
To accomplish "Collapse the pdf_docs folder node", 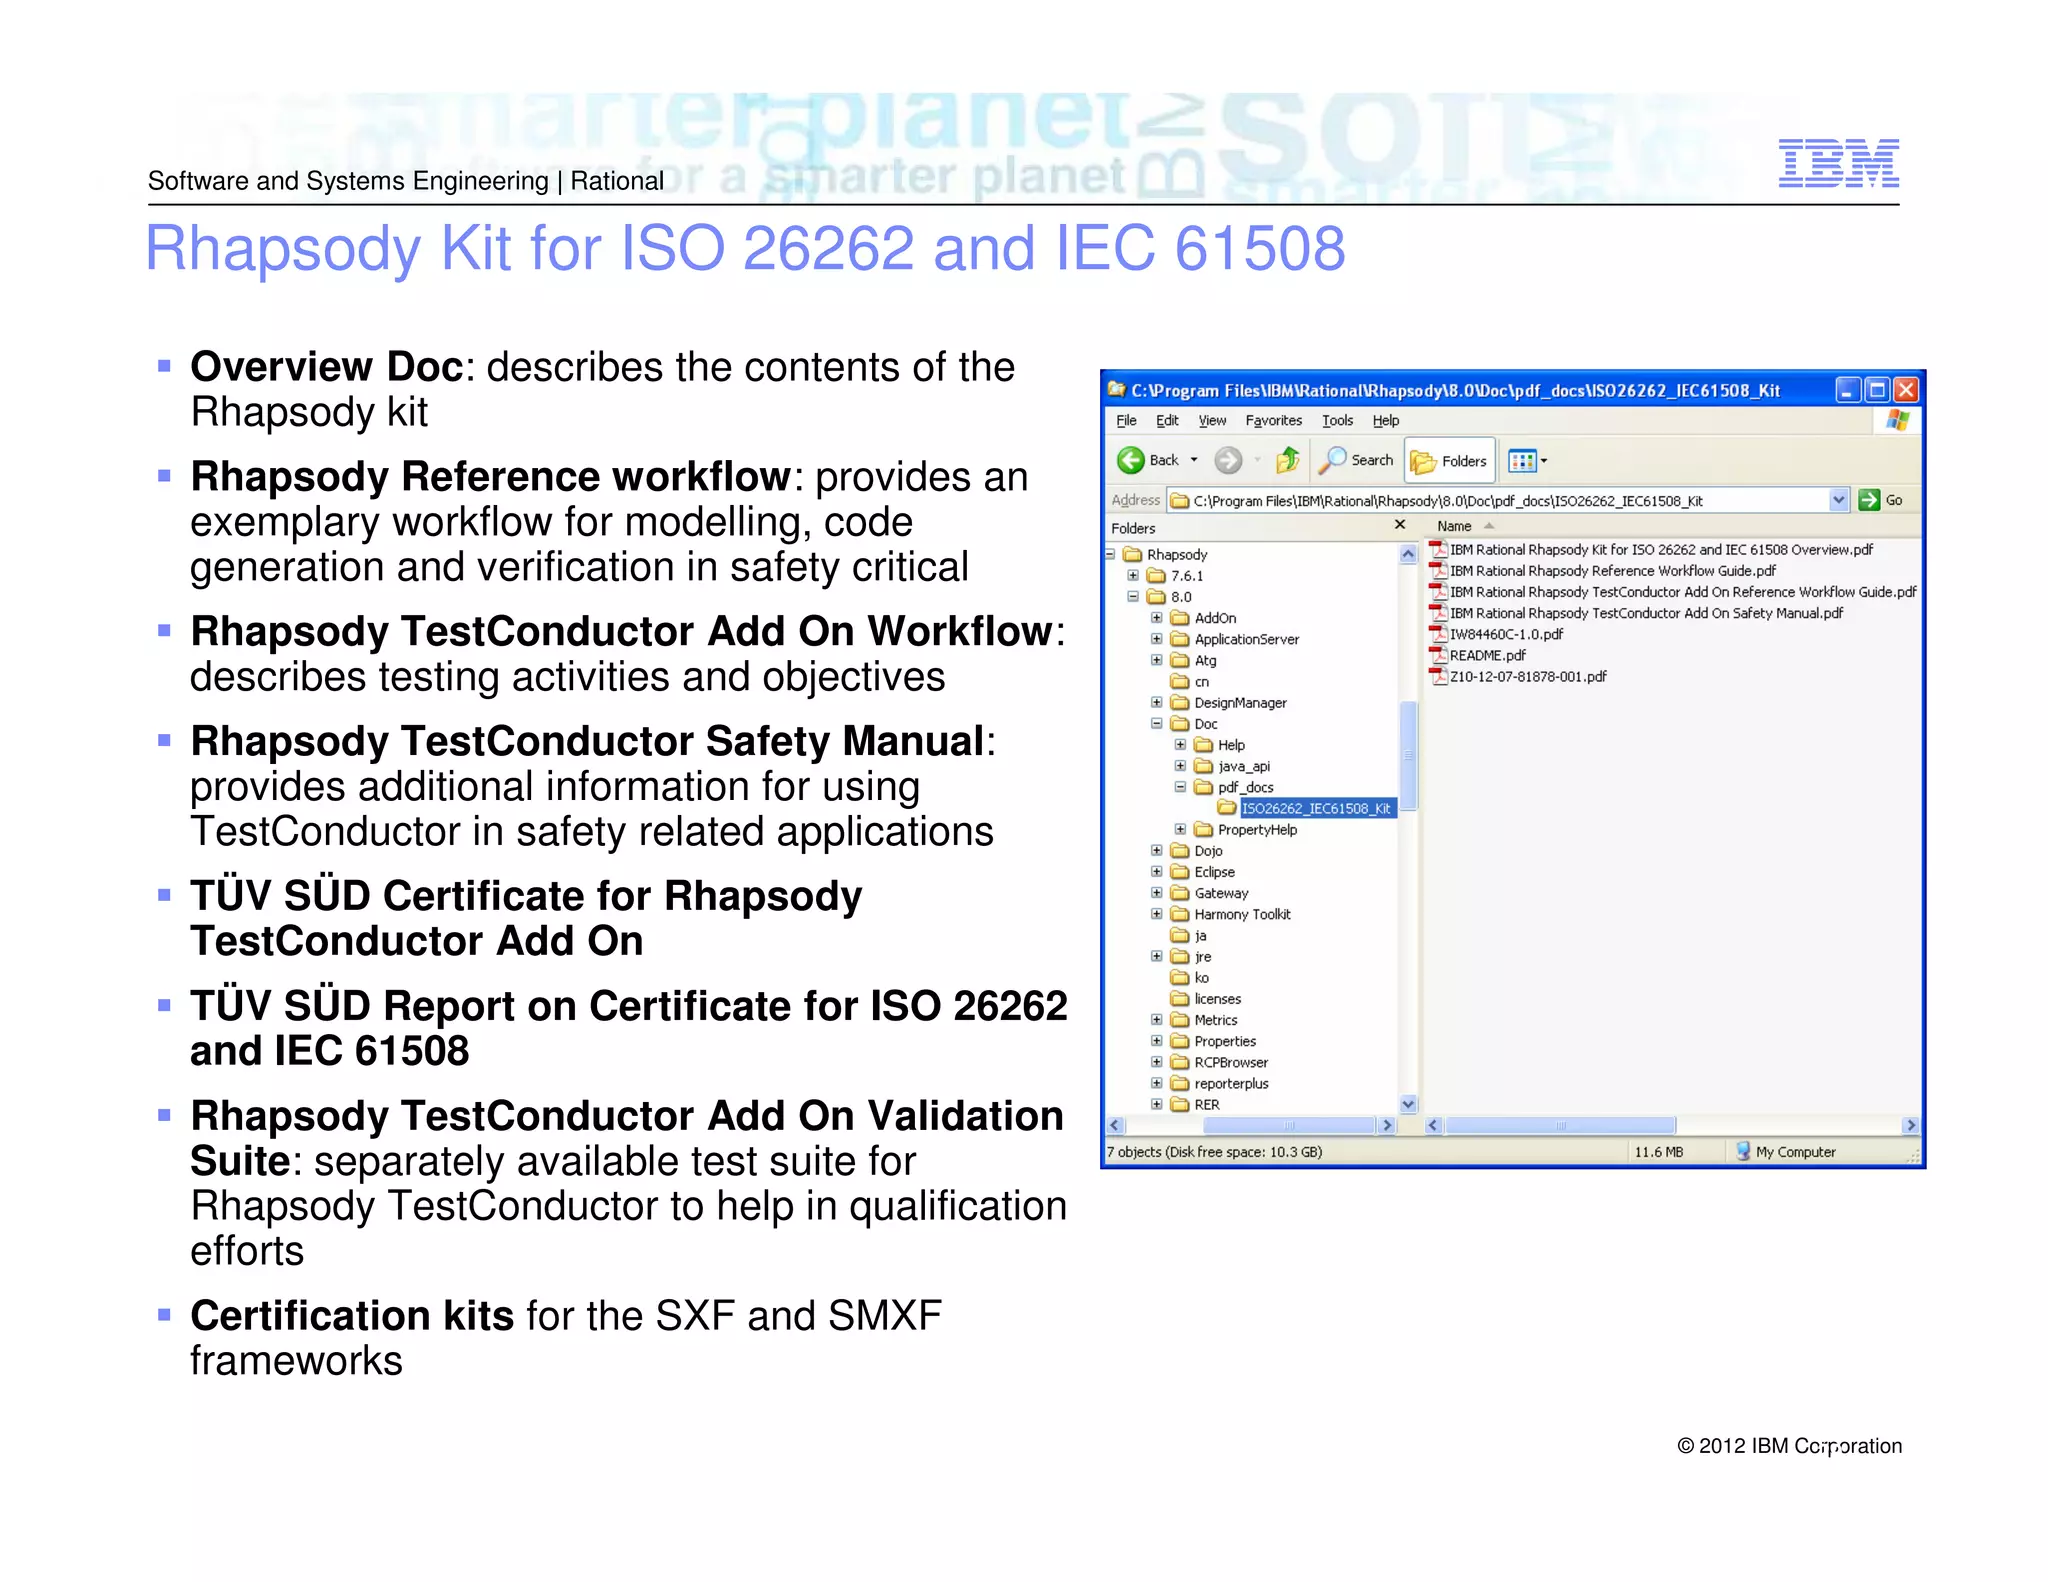I will click(1180, 787).
